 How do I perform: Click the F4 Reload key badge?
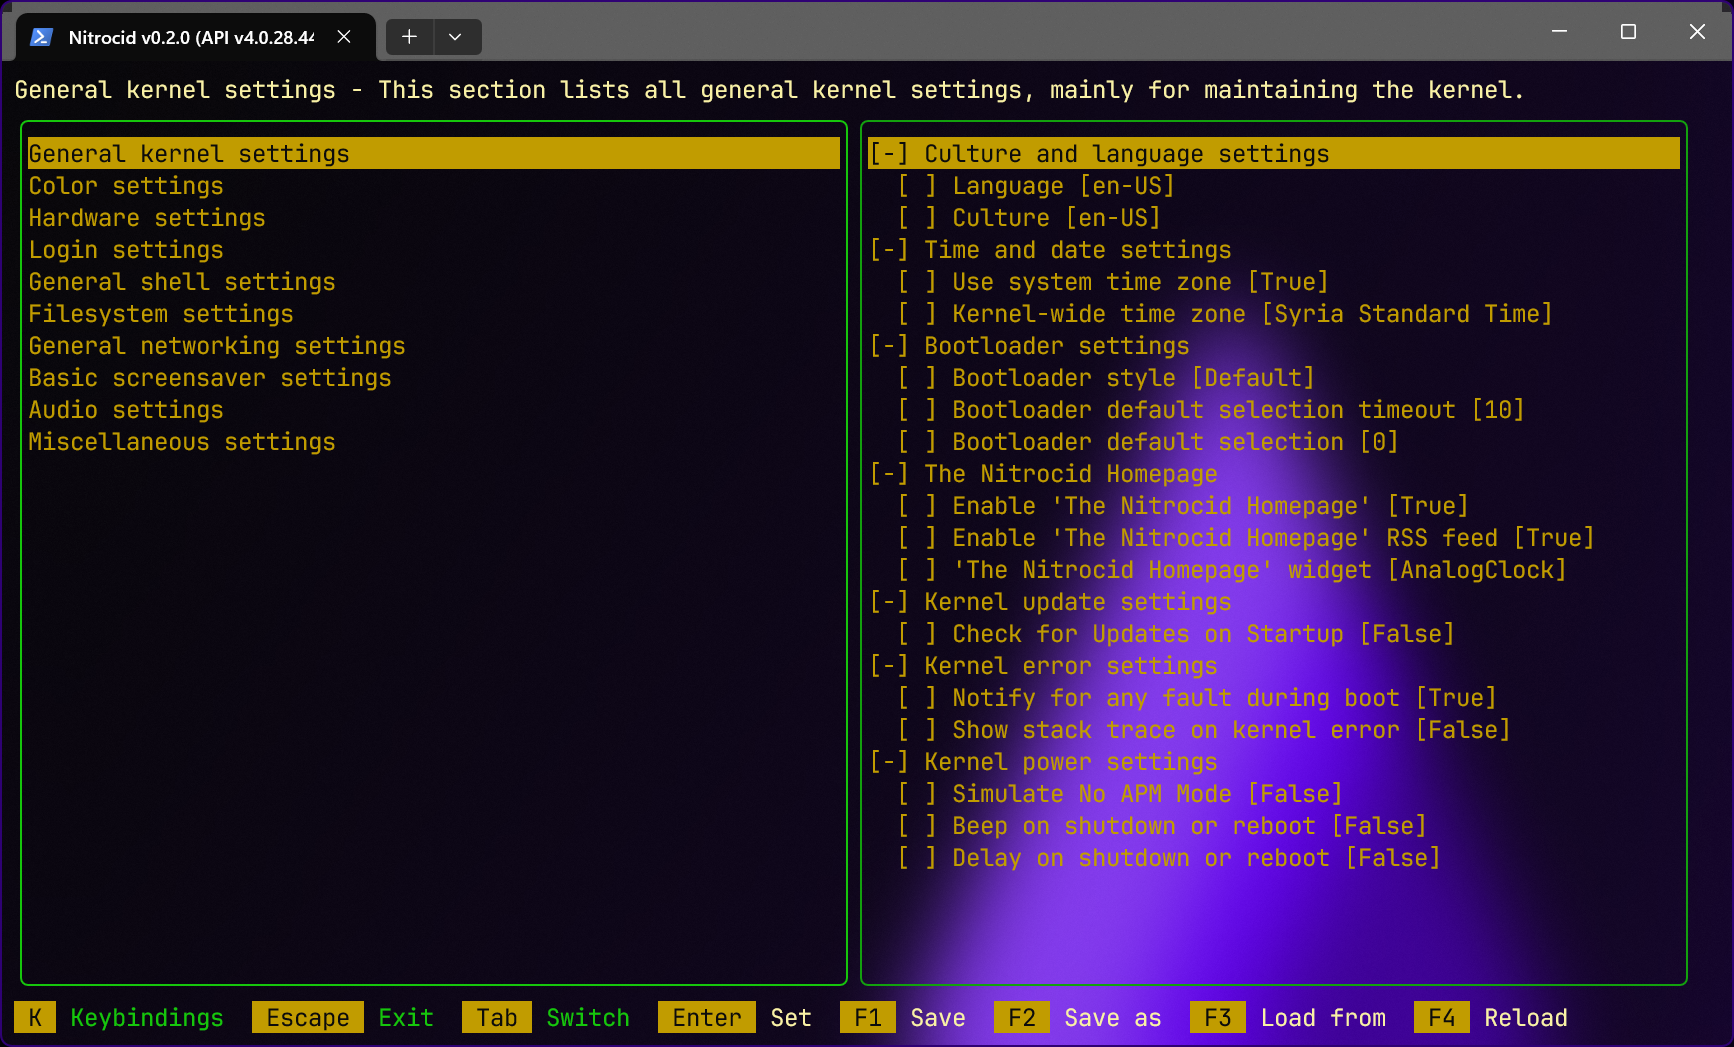1441,1018
